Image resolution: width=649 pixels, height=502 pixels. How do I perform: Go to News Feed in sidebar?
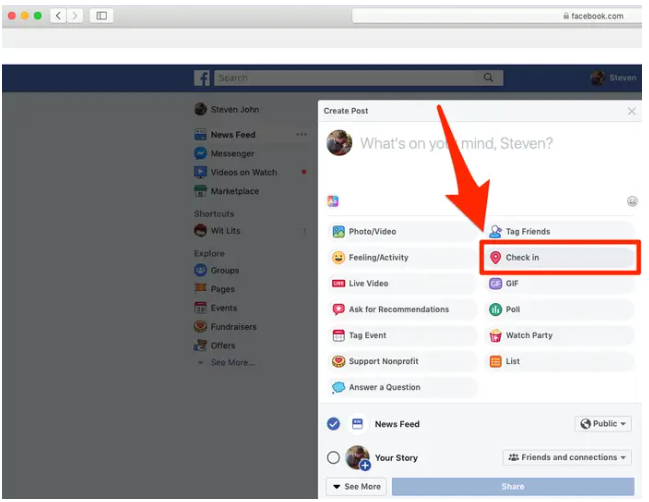pos(225,135)
